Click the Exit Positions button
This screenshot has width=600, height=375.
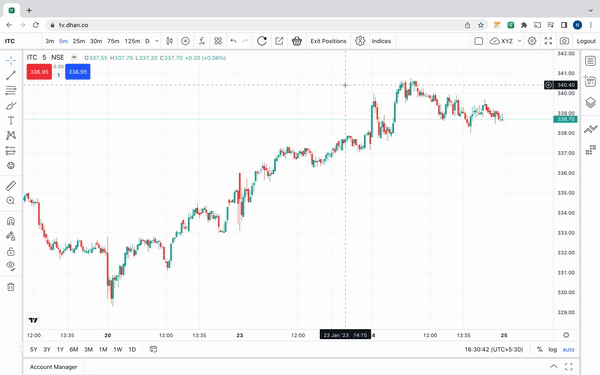point(328,41)
